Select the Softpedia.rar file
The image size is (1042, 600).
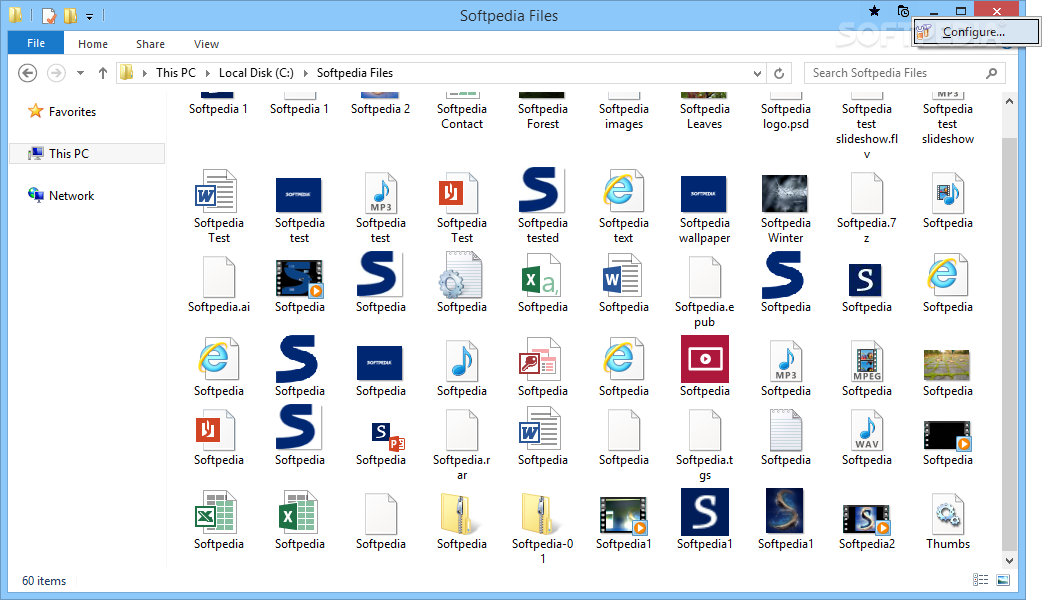tap(462, 445)
